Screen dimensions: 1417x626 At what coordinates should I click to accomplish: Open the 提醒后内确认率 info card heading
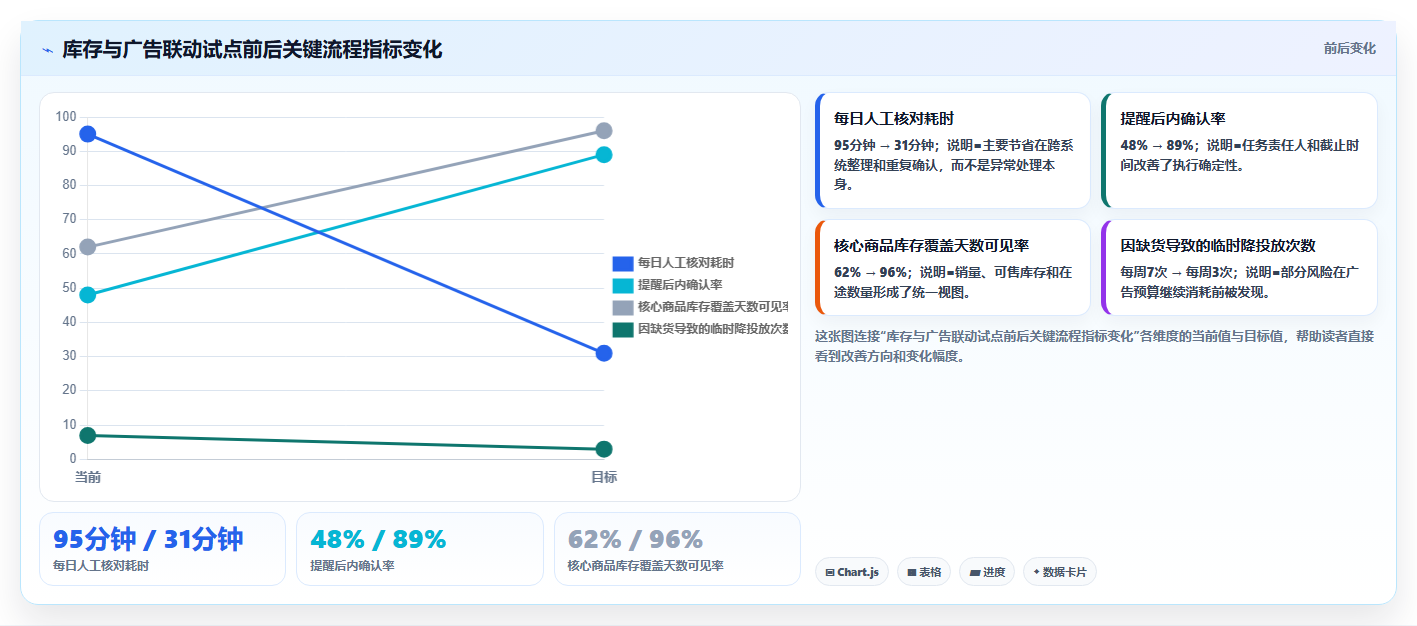[1173, 118]
